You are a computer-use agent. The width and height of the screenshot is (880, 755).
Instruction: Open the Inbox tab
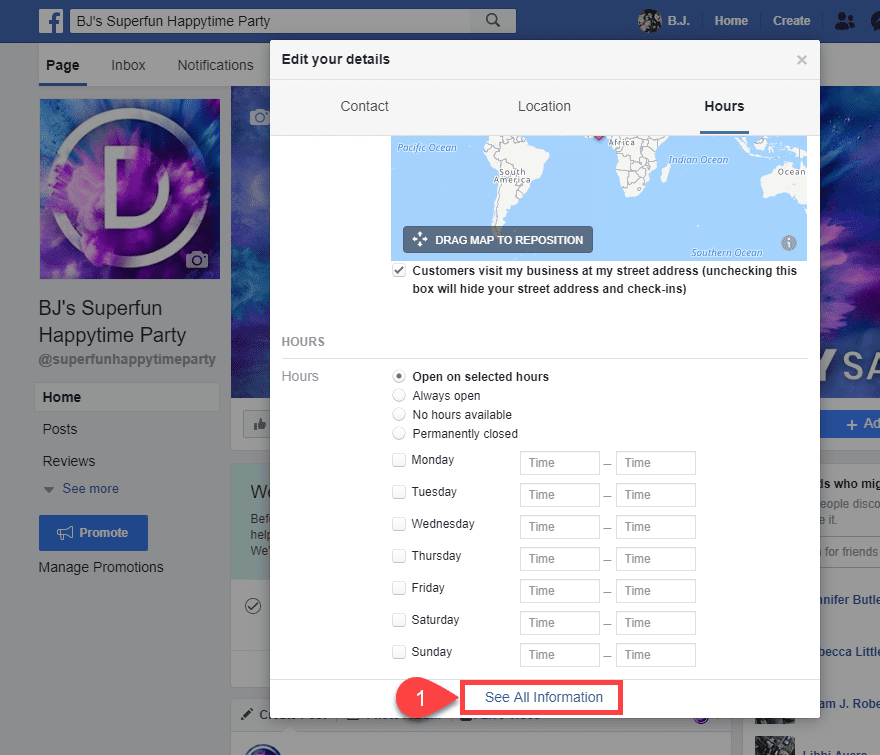point(128,65)
